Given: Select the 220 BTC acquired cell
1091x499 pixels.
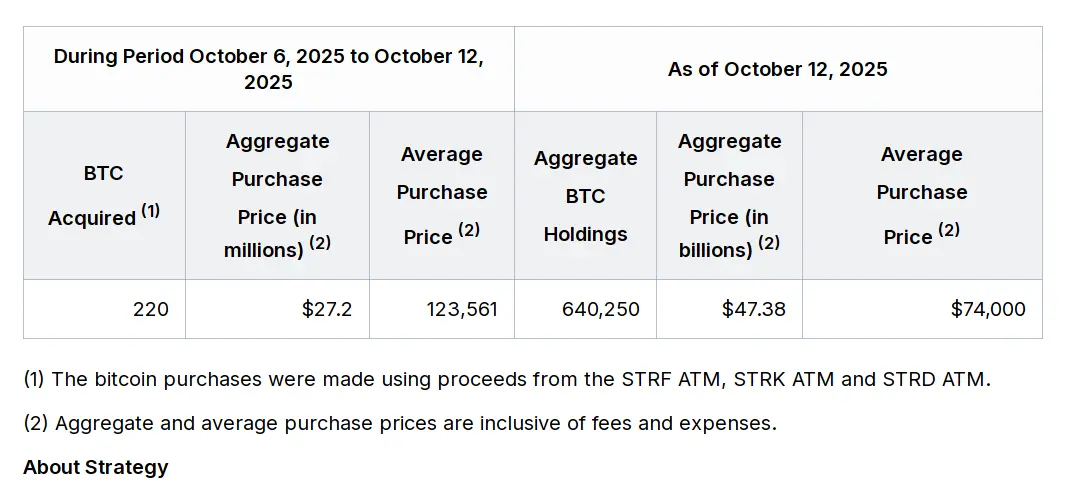Looking at the screenshot, I should pyautogui.click(x=151, y=309).
